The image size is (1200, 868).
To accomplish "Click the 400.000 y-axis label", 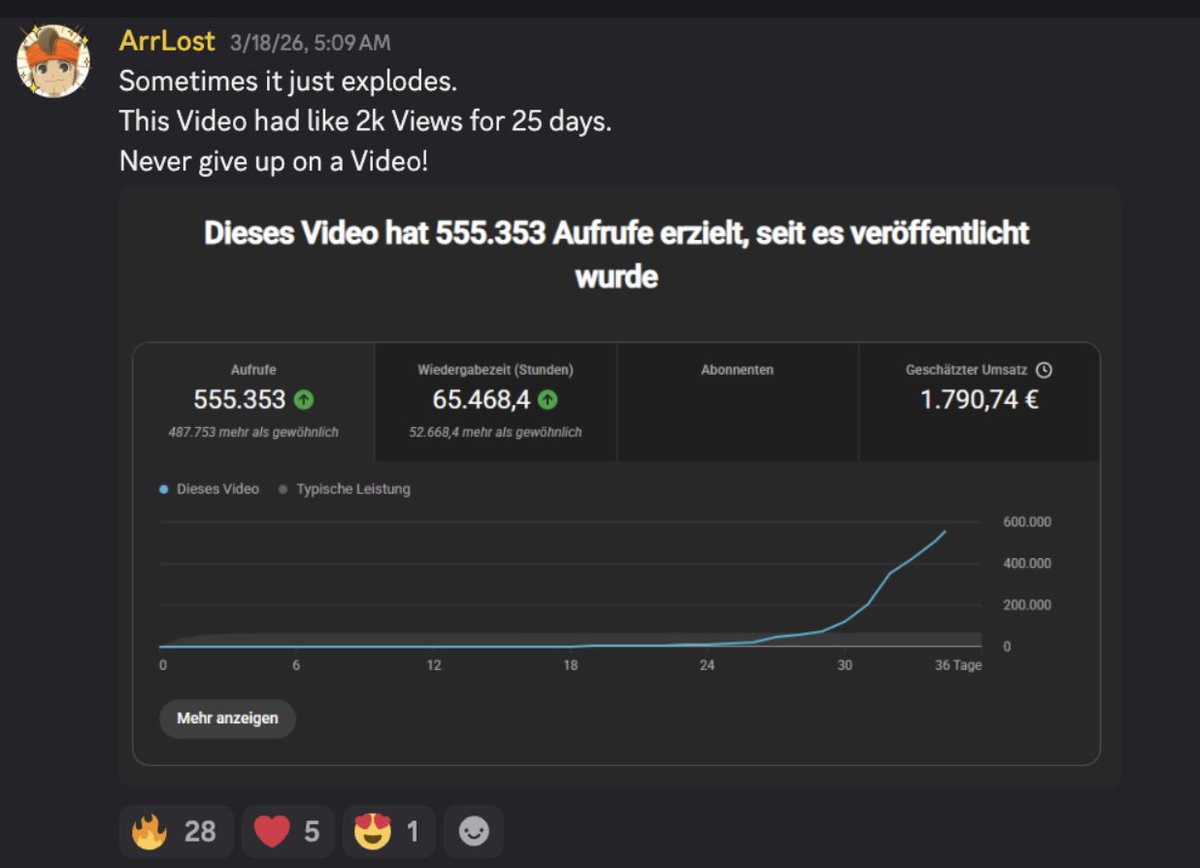I will point(1026,564).
